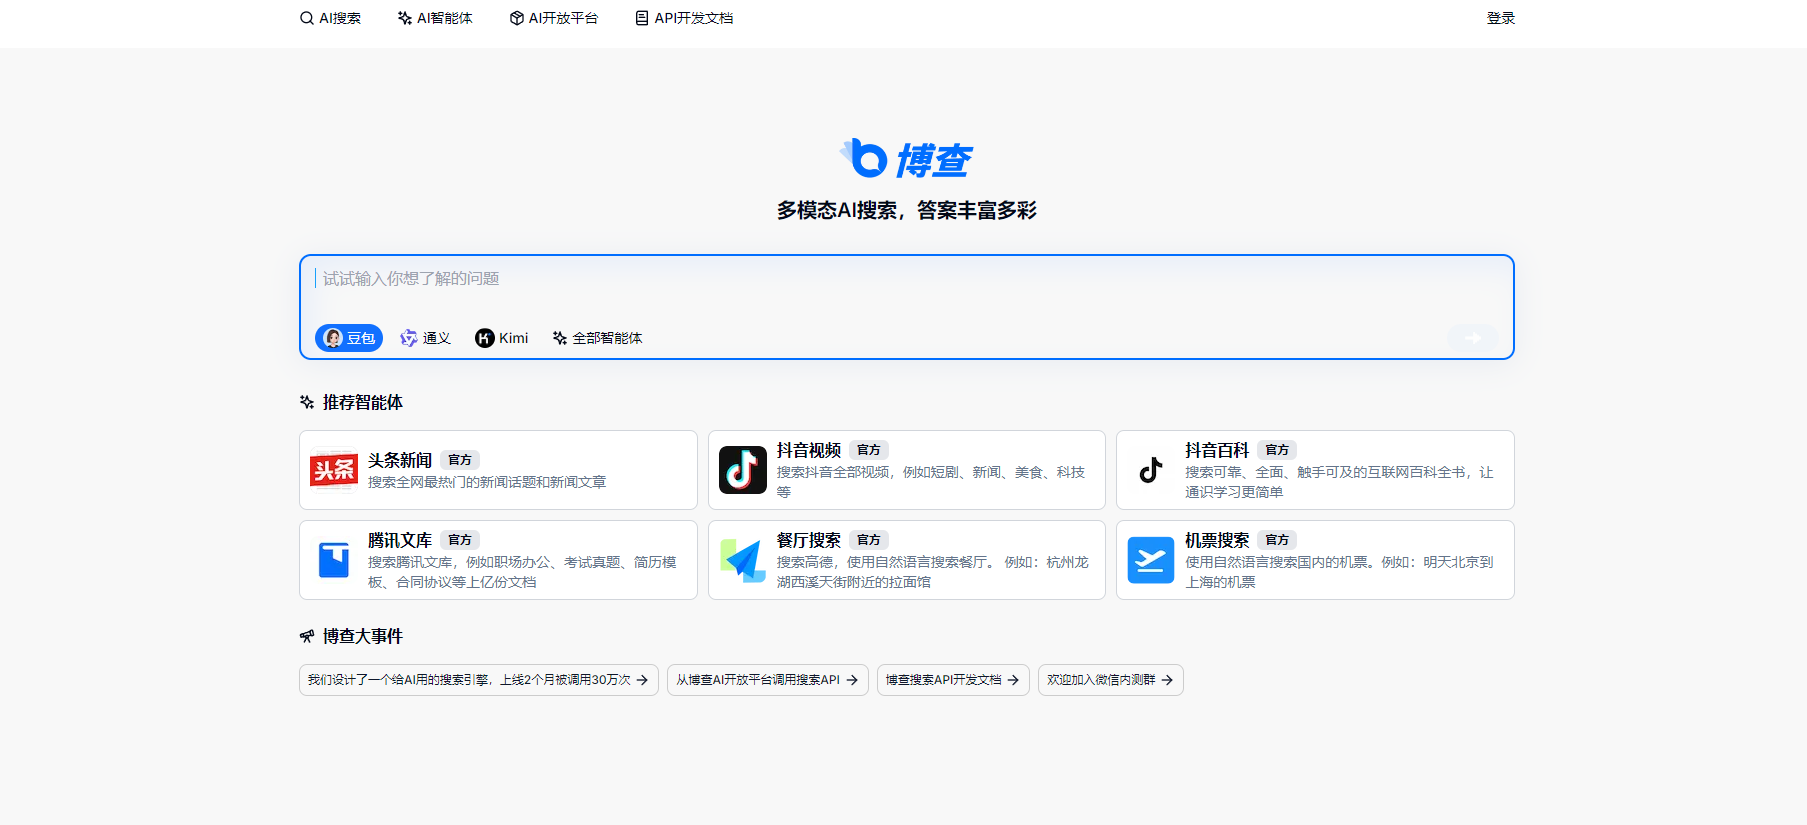Open 全部智能体 list
Viewport: 1807px width, 825px height.
597,338
